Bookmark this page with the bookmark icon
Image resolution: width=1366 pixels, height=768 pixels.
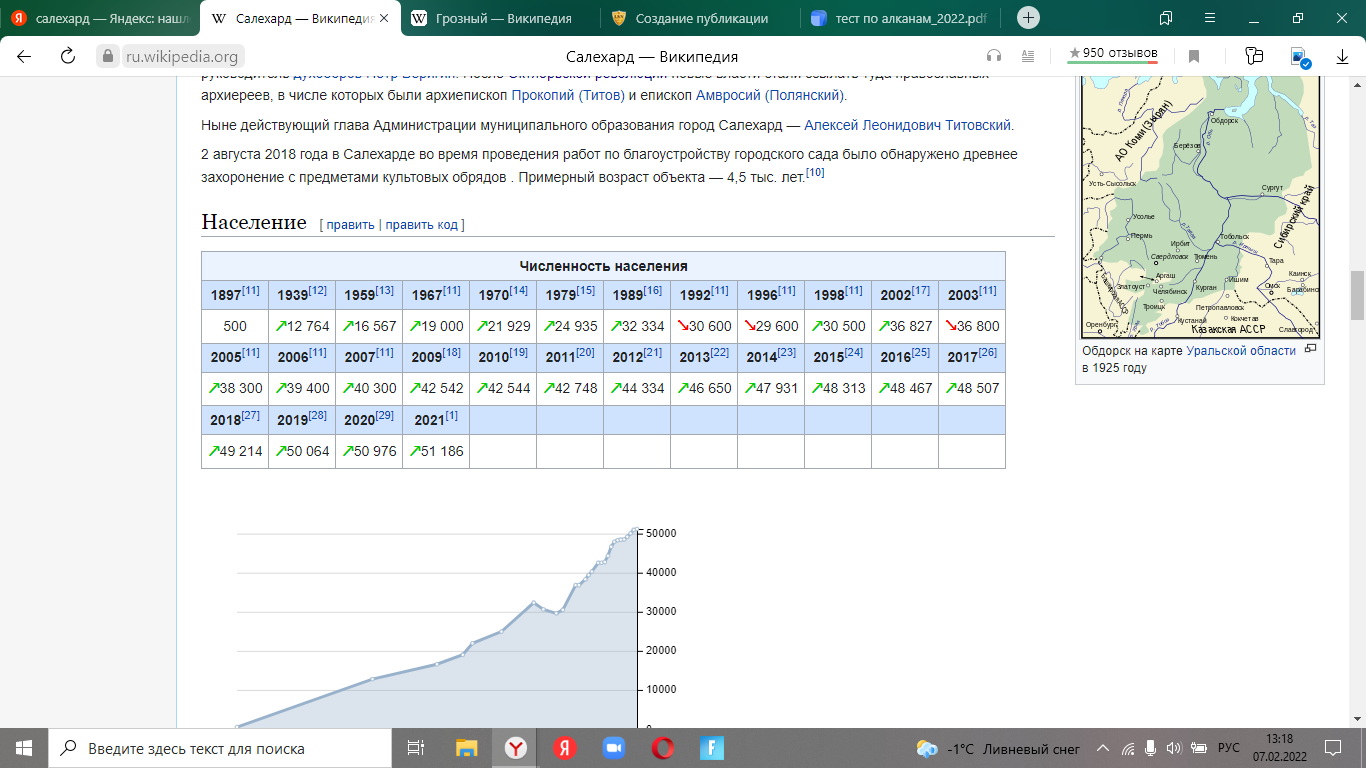click(1193, 57)
